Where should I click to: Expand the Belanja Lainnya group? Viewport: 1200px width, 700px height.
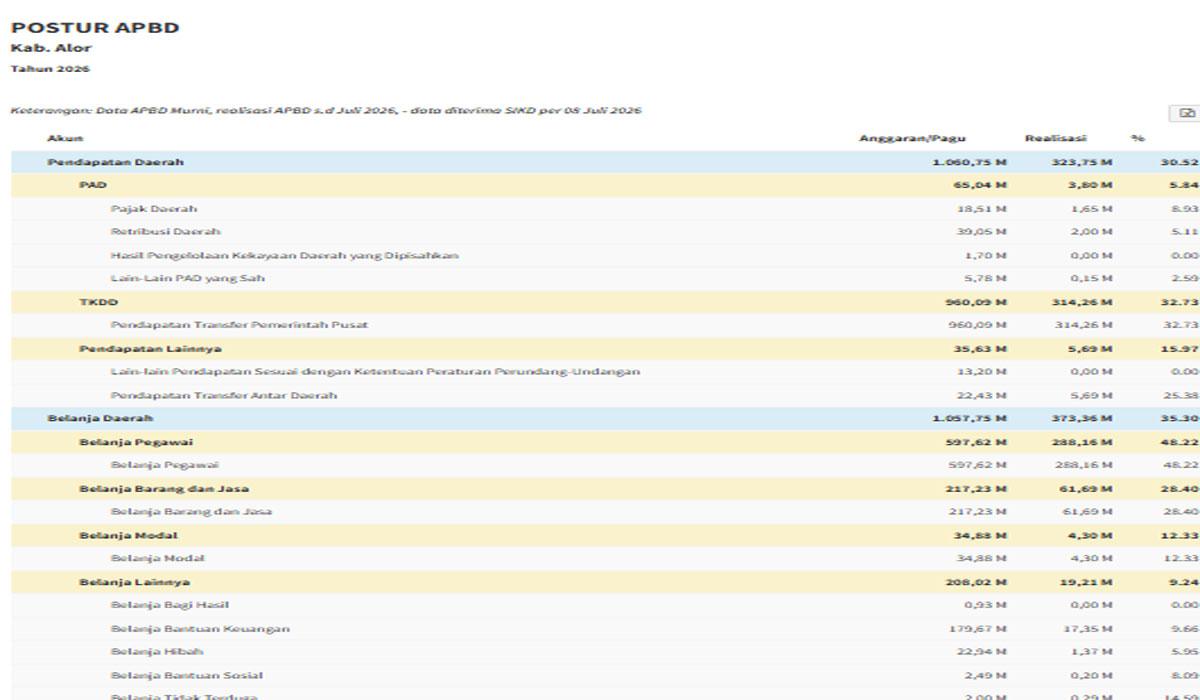tap(606, 582)
